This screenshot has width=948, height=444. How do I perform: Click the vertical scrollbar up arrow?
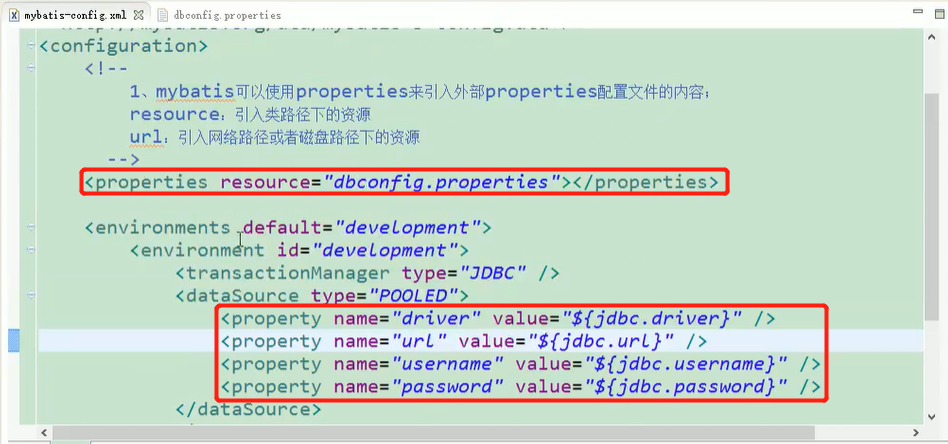(932, 38)
